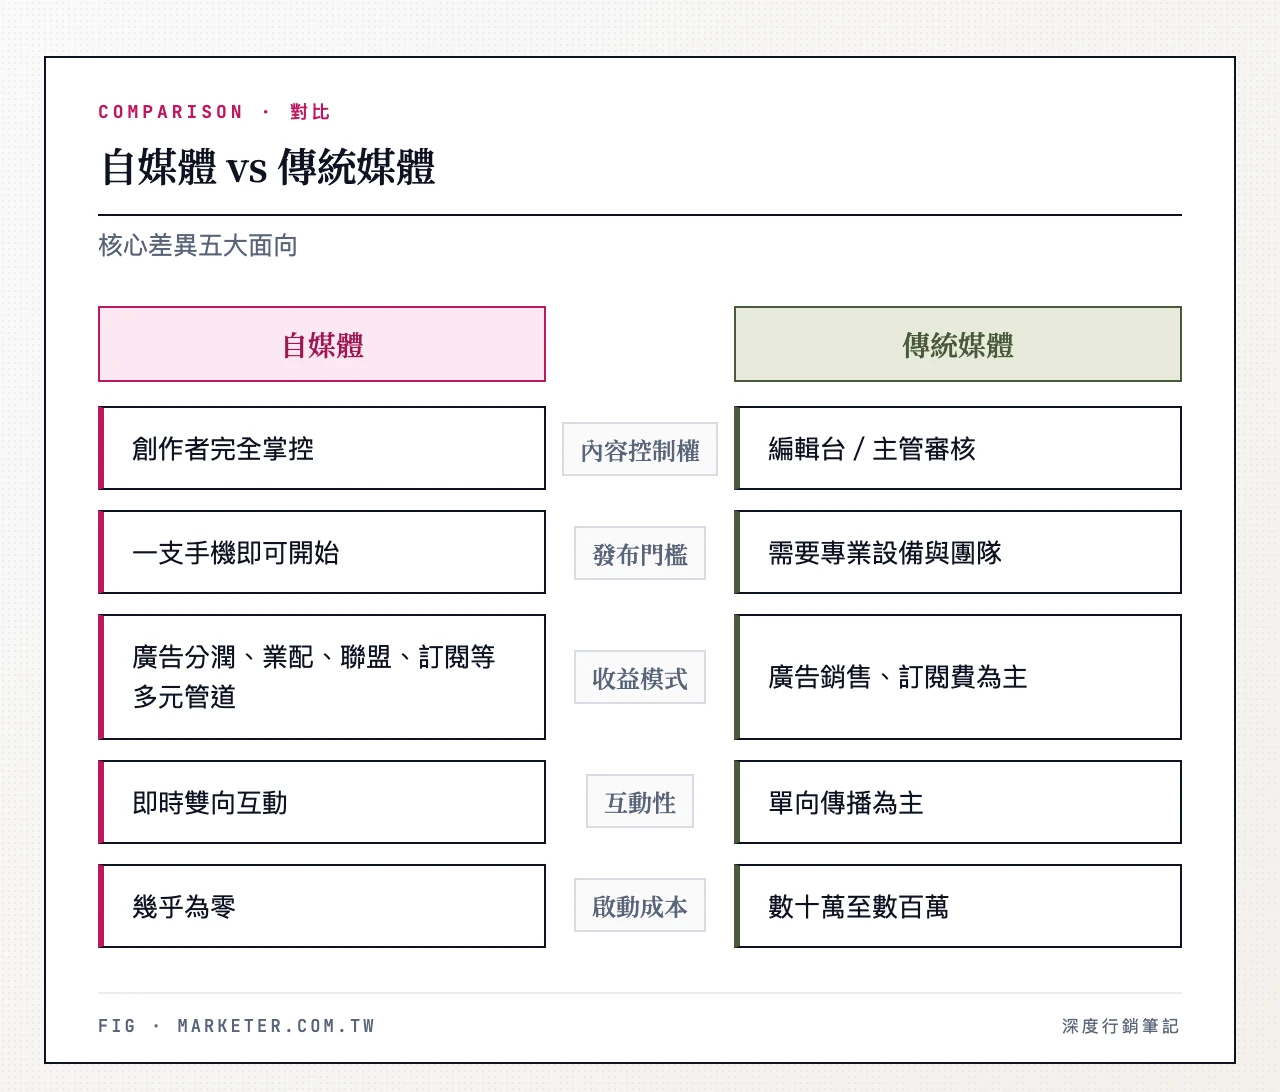Select the 單向傳播為主 cell
The image size is (1280, 1092).
[x=958, y=802]
